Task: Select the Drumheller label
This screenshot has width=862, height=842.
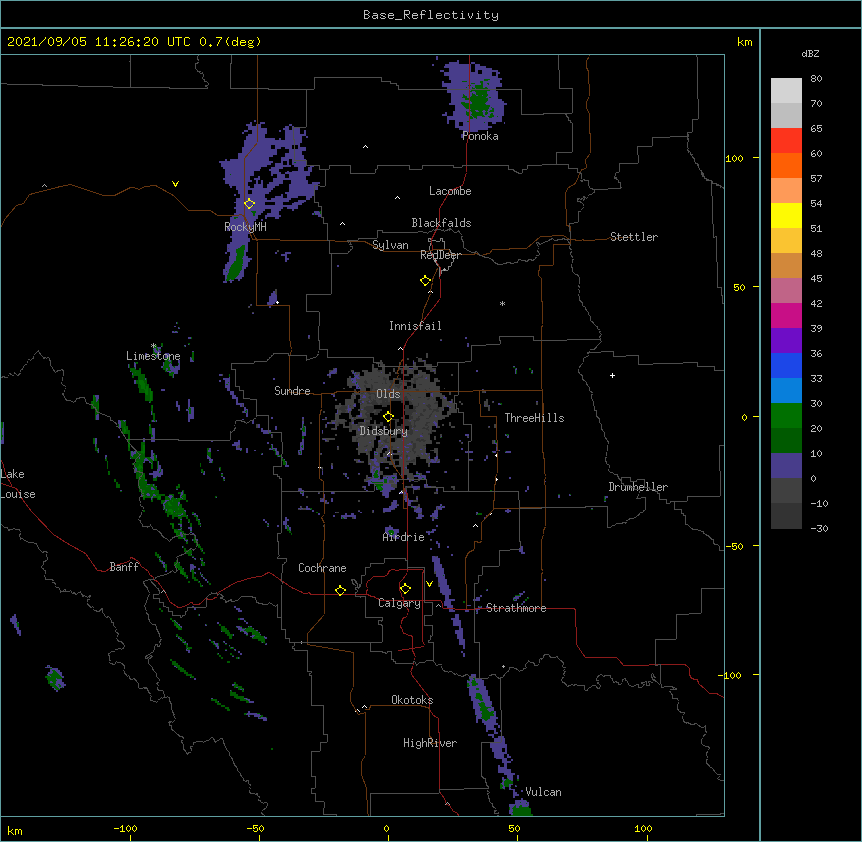Action: 638,487
